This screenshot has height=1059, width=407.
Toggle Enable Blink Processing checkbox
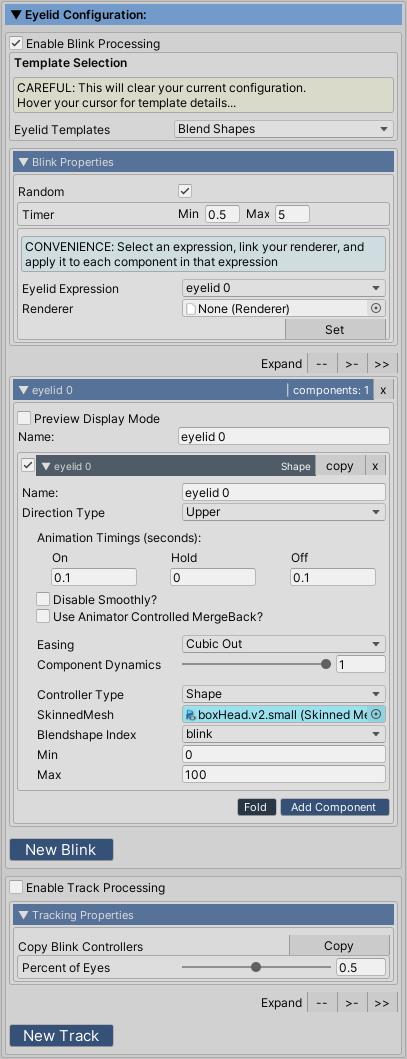(x=17, y=44)
